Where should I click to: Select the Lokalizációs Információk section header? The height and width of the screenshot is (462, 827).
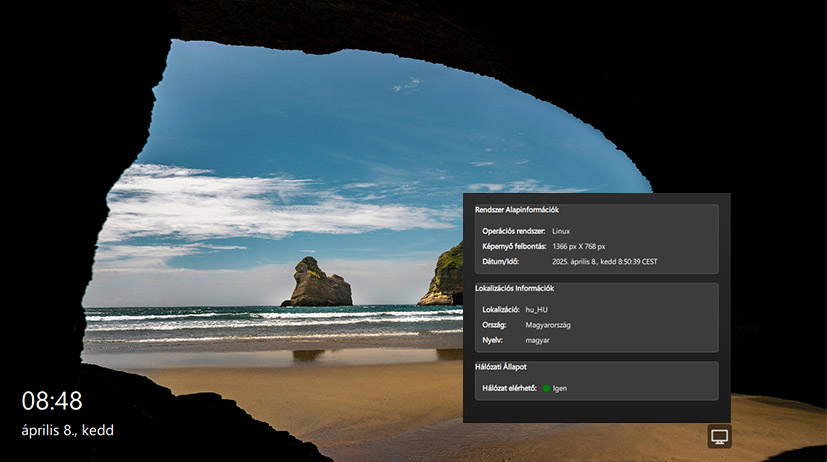[514, 289]
